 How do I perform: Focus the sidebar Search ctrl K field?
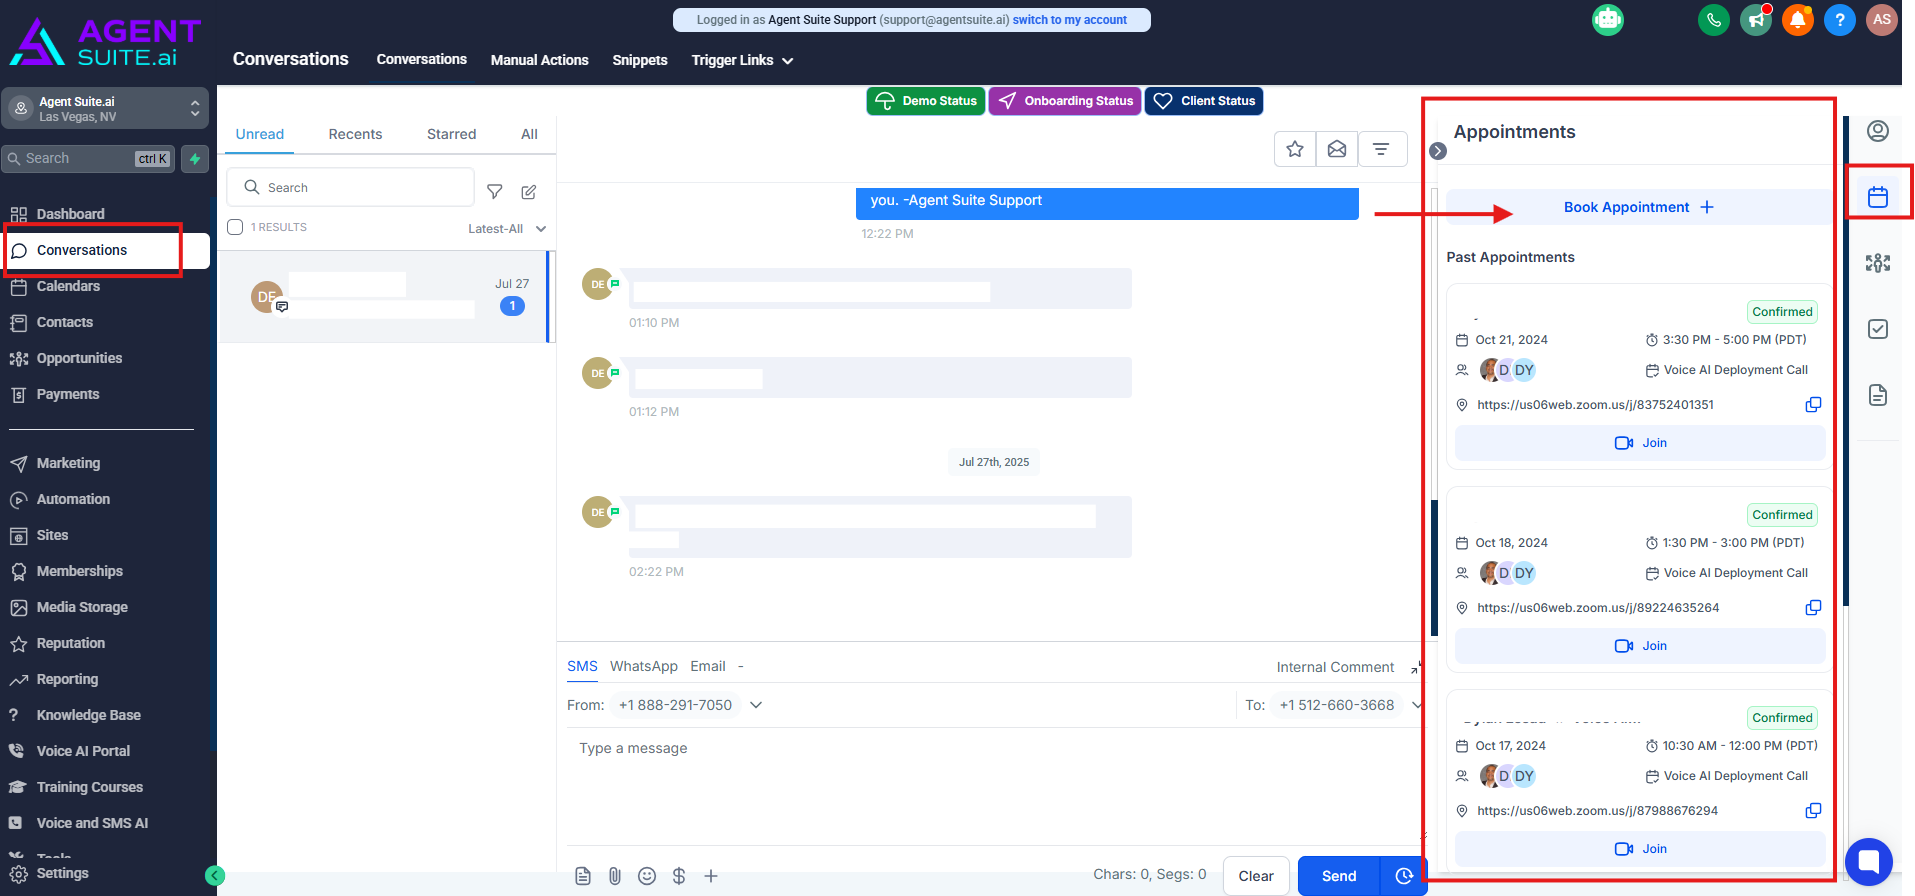[89, 159]
